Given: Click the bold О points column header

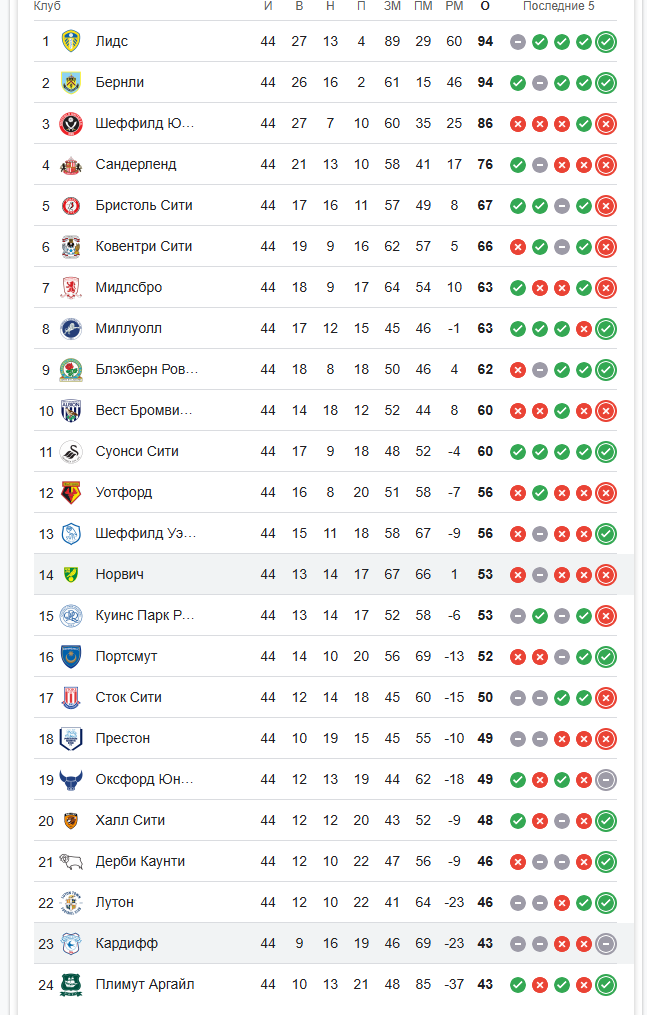Looking at the screenshot, I should (485, 6).
